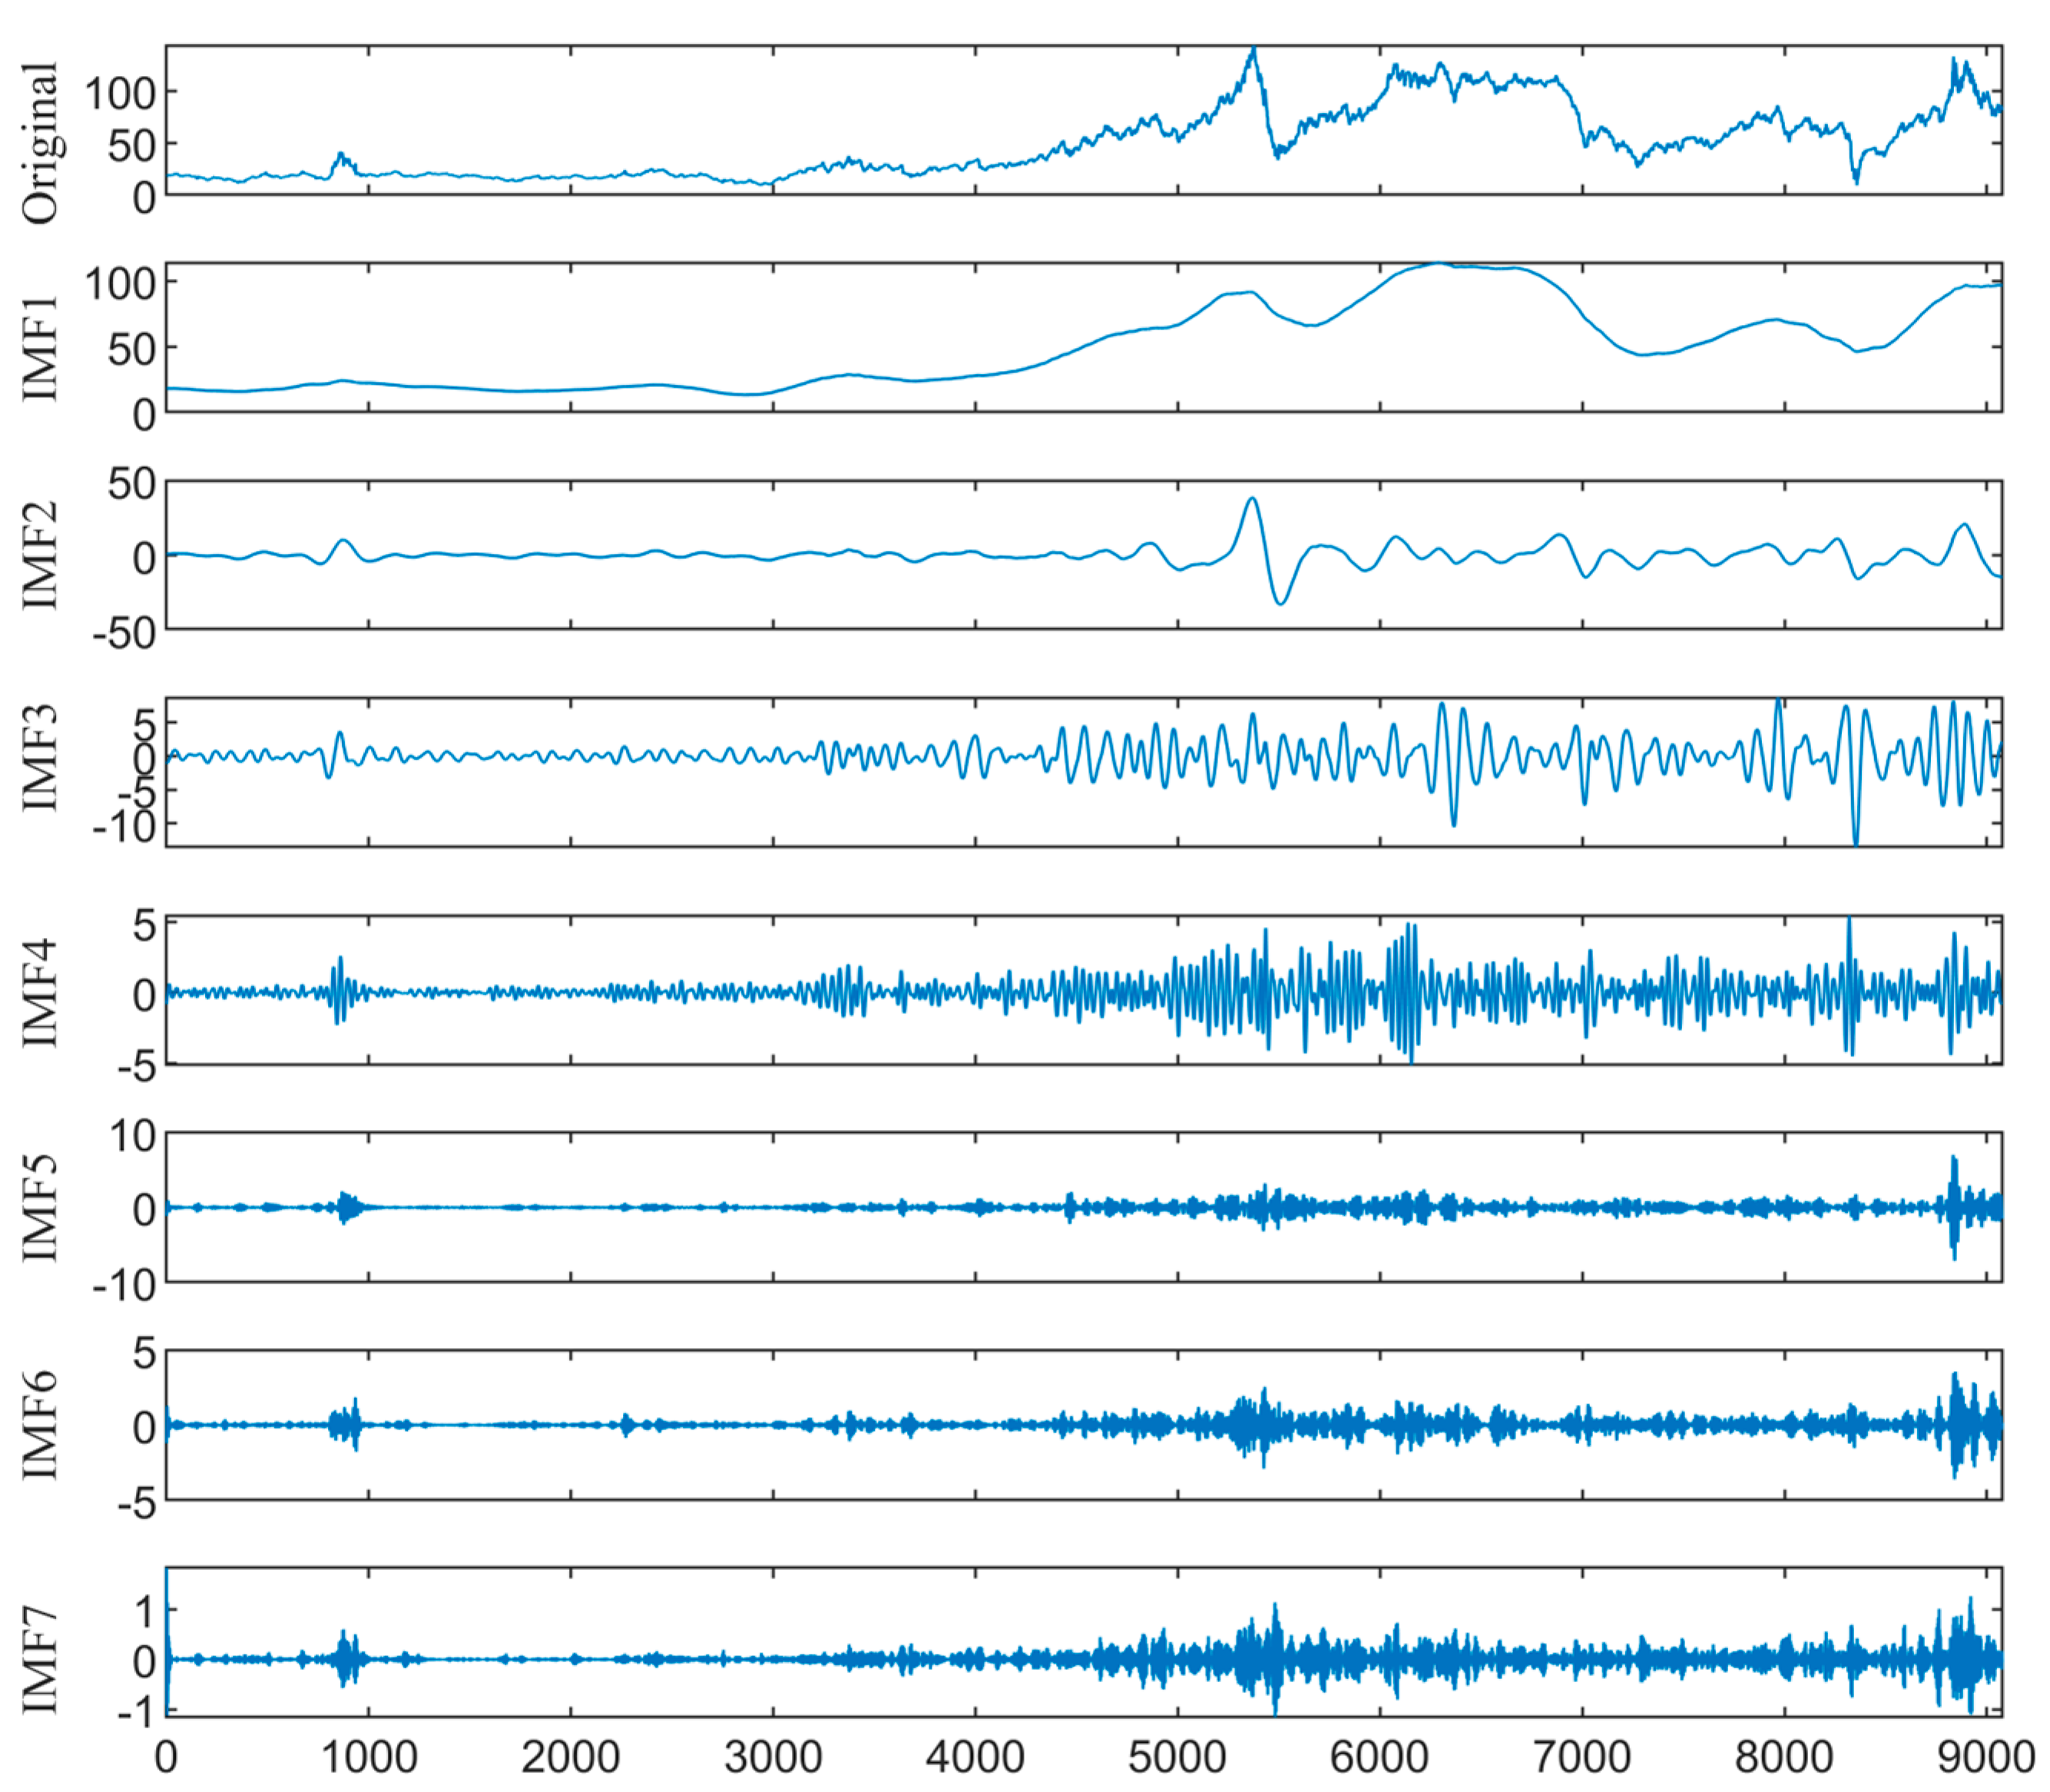
Task: Click the IMF1 y-axis label
Action: tap(41, 349)
